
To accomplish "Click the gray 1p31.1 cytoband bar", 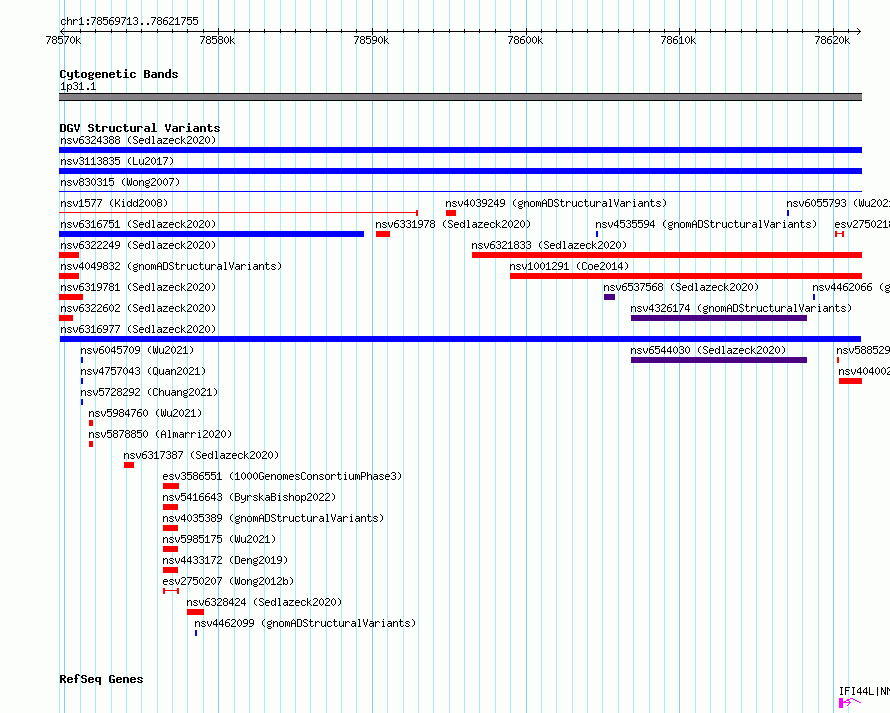I will click(x=460, y=97).
